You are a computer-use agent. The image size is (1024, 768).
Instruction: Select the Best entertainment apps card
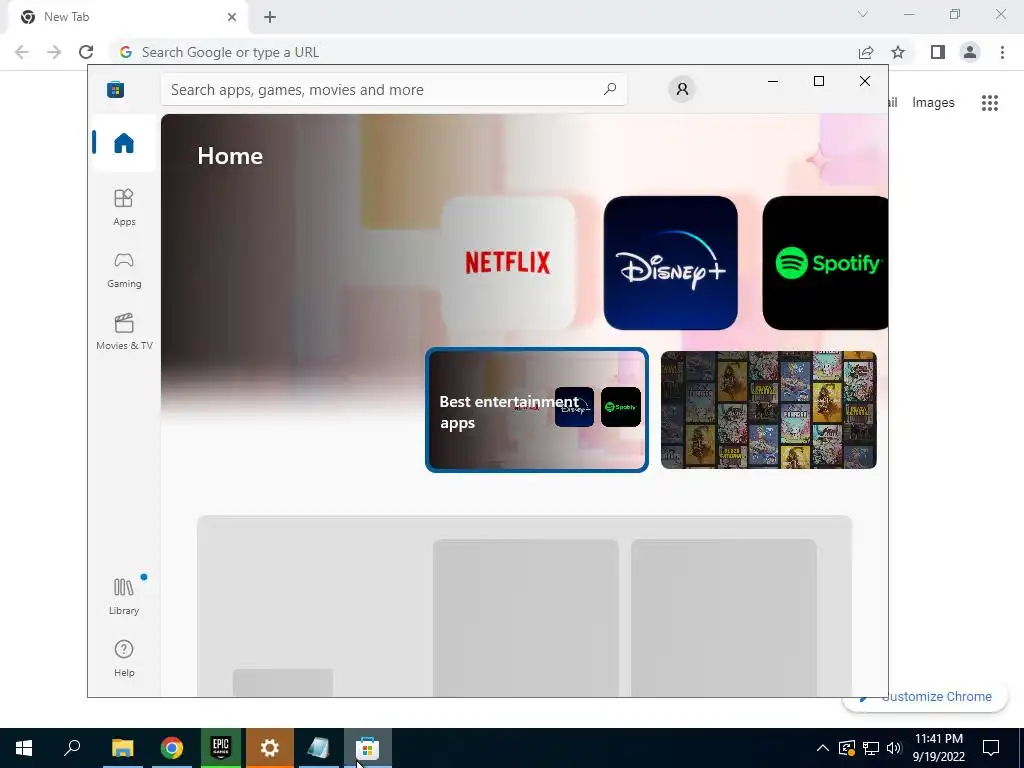click(536, 409)
